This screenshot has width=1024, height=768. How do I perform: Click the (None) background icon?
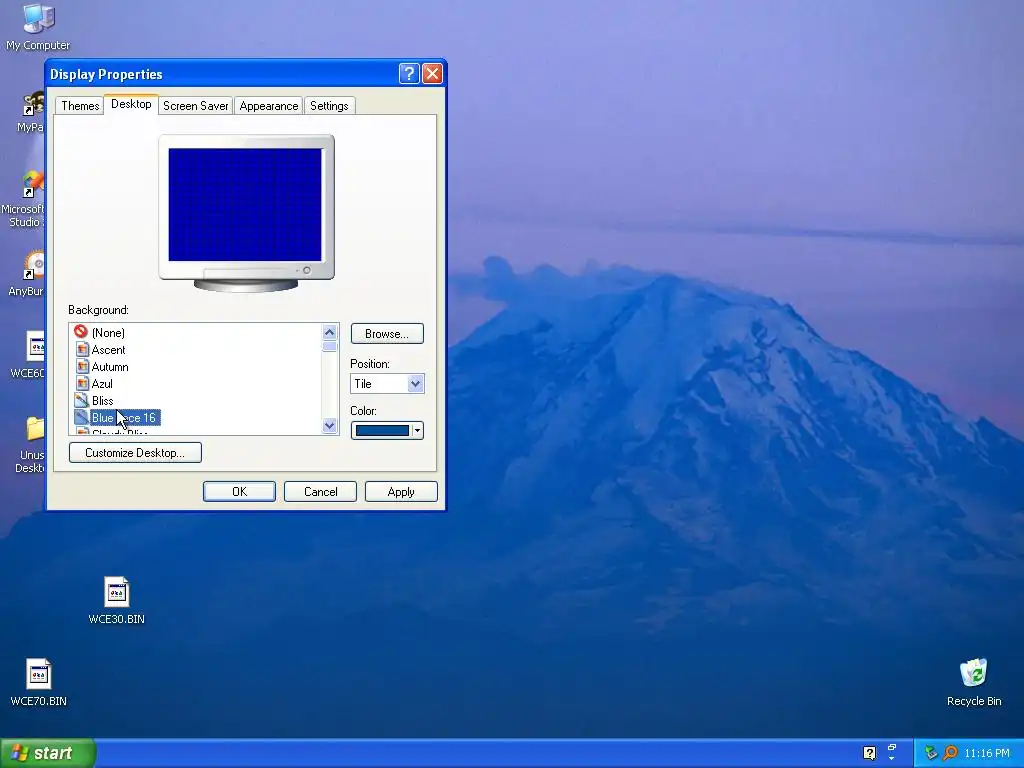pyautogui.click(x=81, y=332)
